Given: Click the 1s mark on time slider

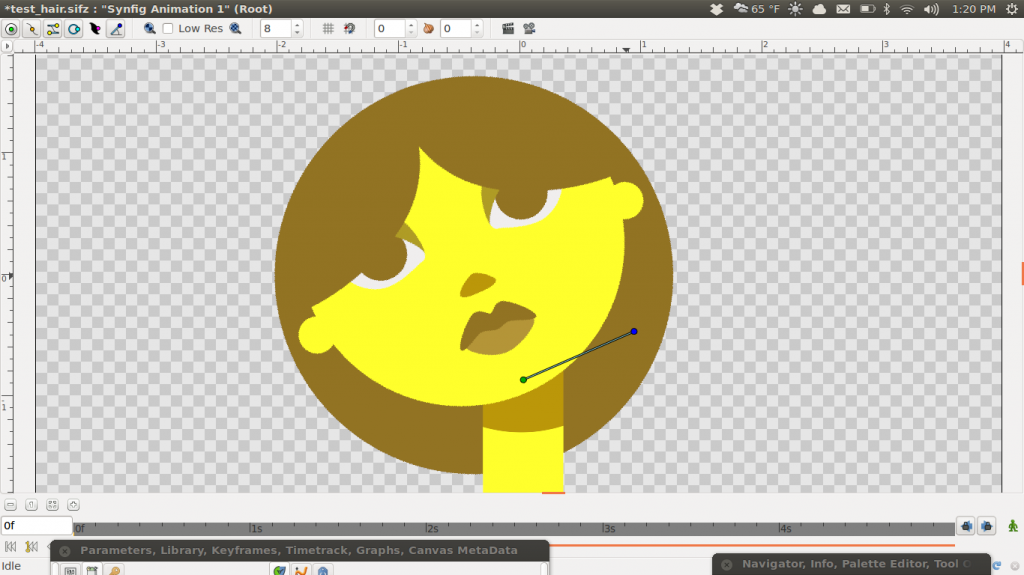Looking at the screenshot, I should click(x=256, y=528).
